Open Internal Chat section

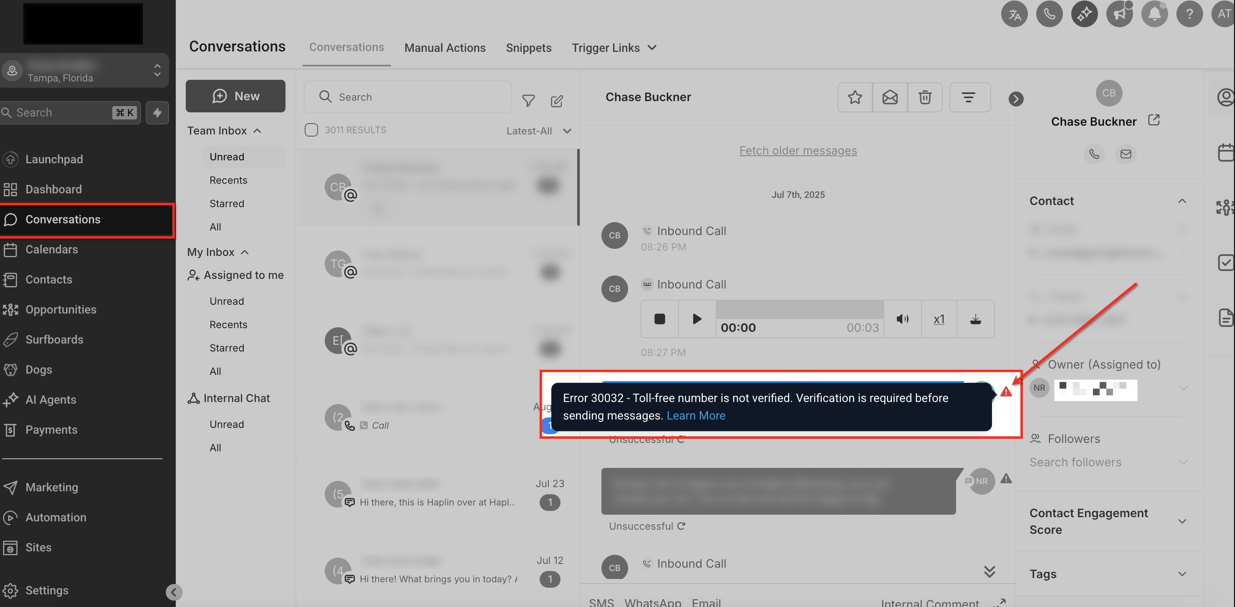[229, 398]
